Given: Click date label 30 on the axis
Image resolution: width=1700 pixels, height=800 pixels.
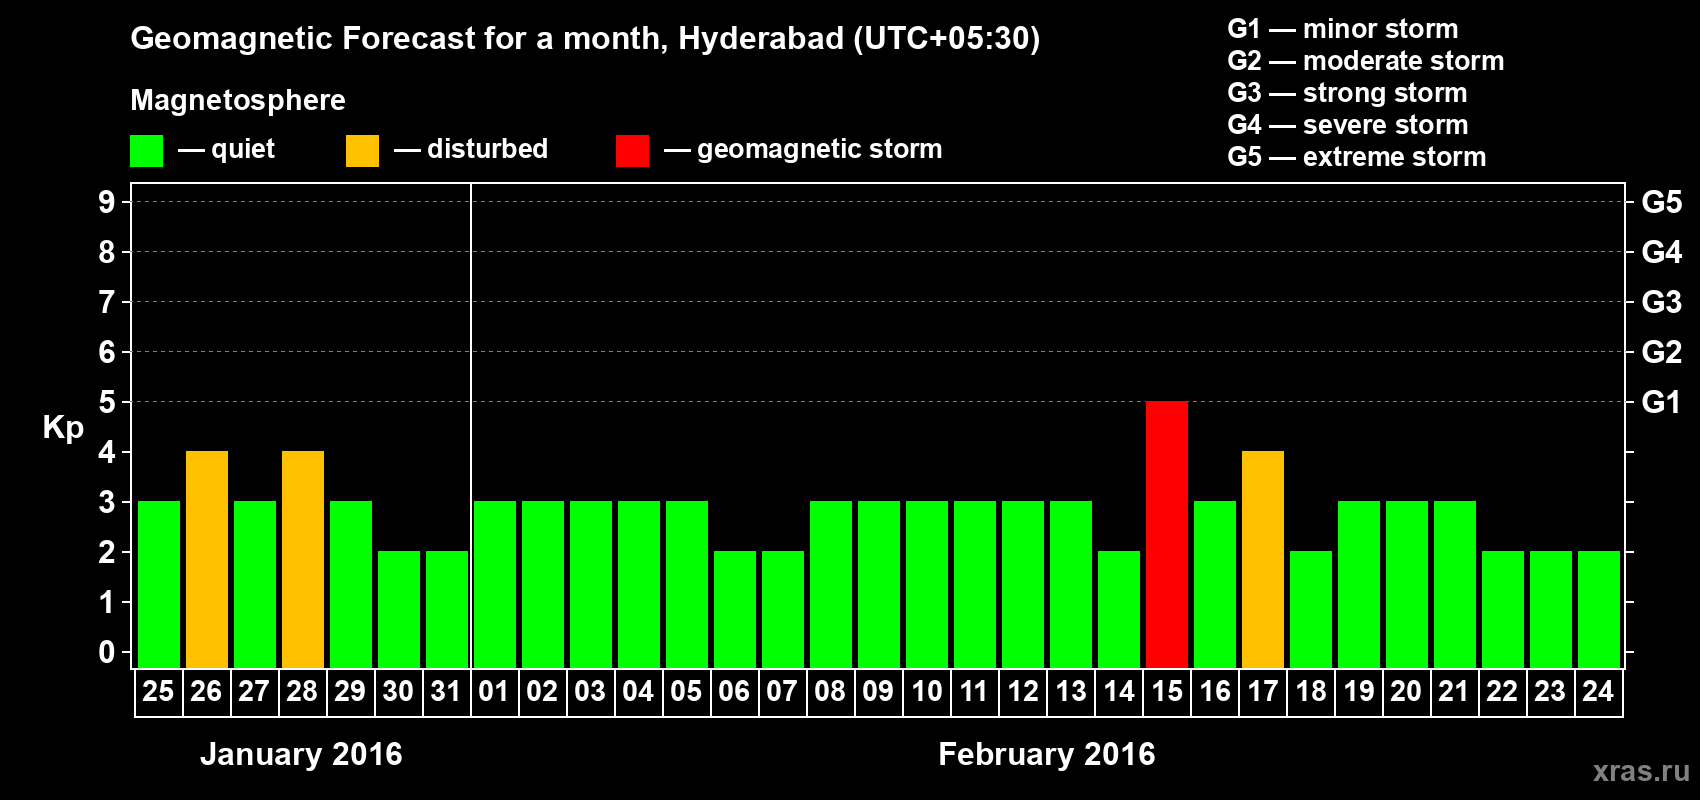Looking at the screenshot, I should tap(398, 692).
